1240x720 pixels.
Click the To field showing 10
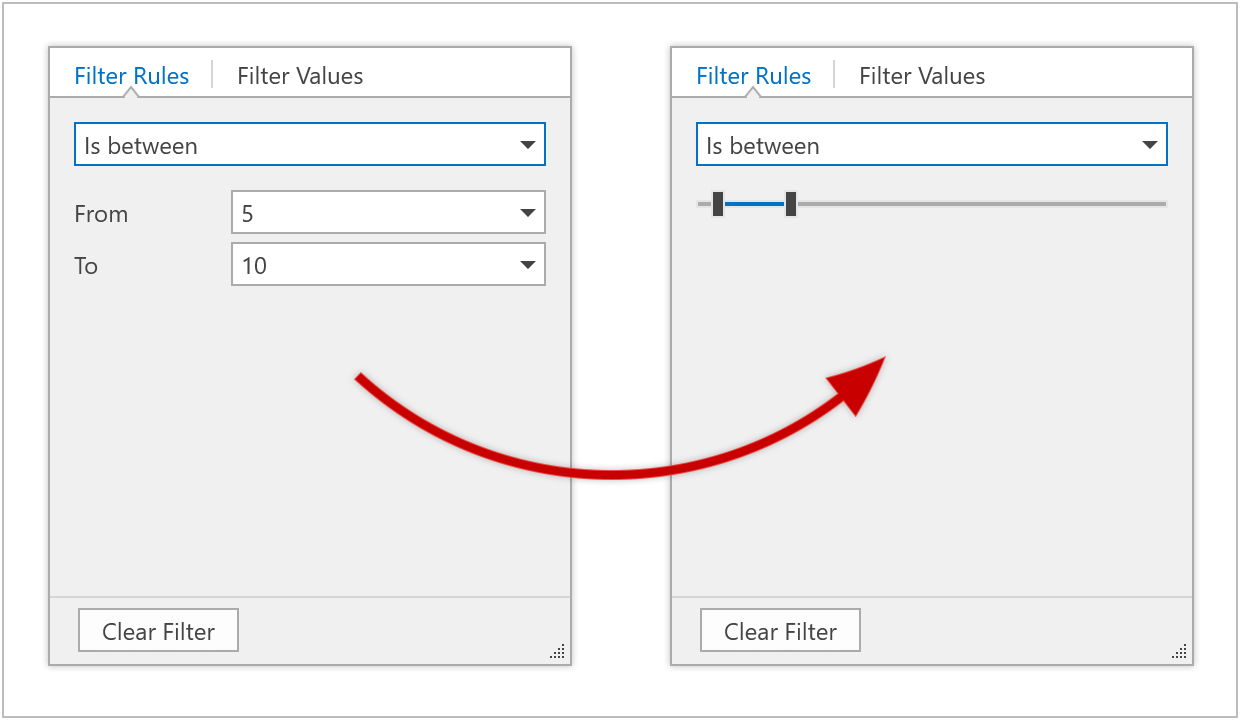click(370, 265)
